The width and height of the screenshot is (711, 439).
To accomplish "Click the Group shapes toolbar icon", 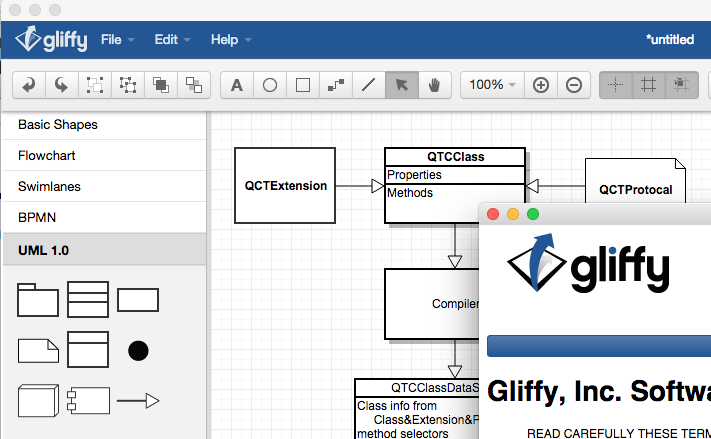I will pos(95,85).
